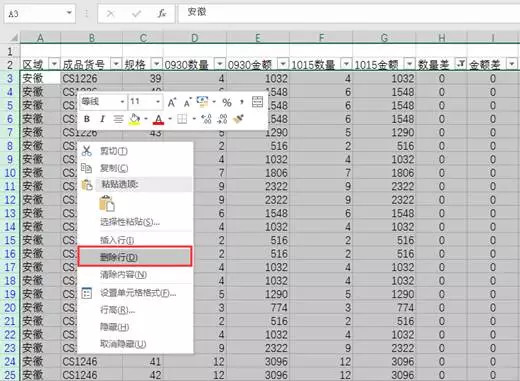
Task: Apply accounting number format
Action: (x=202, y=102)
